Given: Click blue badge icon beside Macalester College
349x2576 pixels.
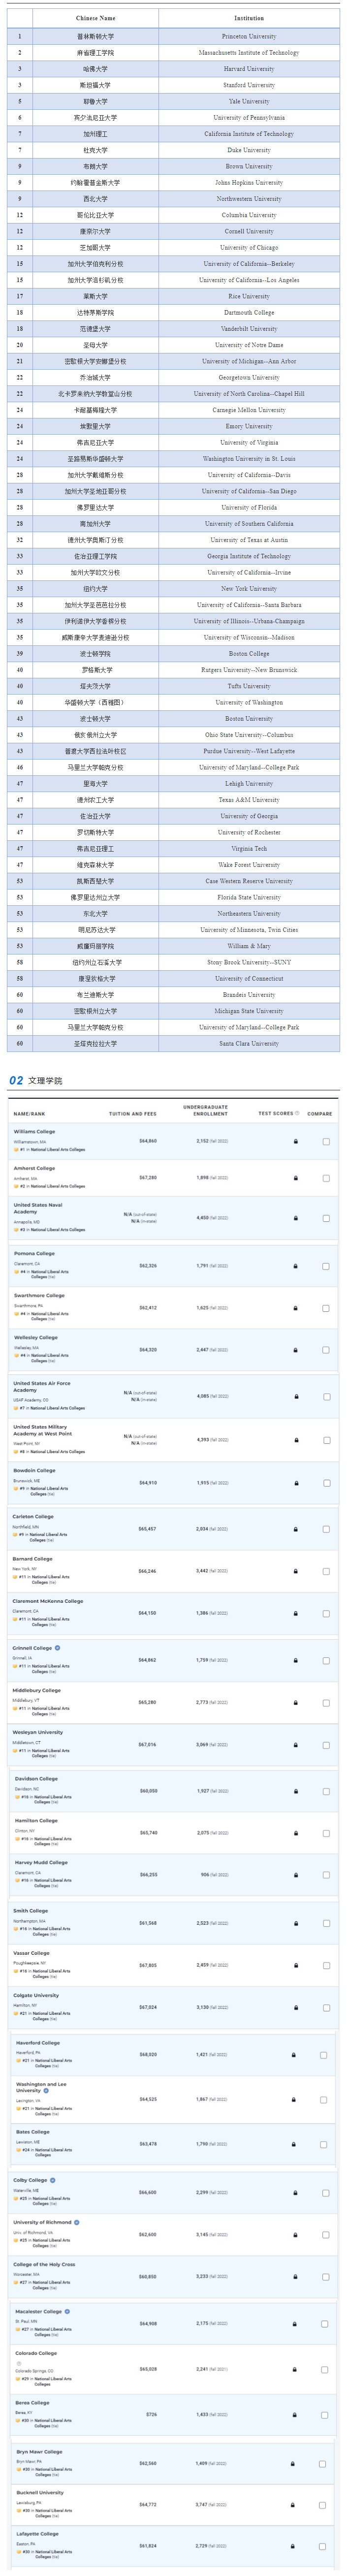Looking at the screenshot, I should (x=66, y=2311).
